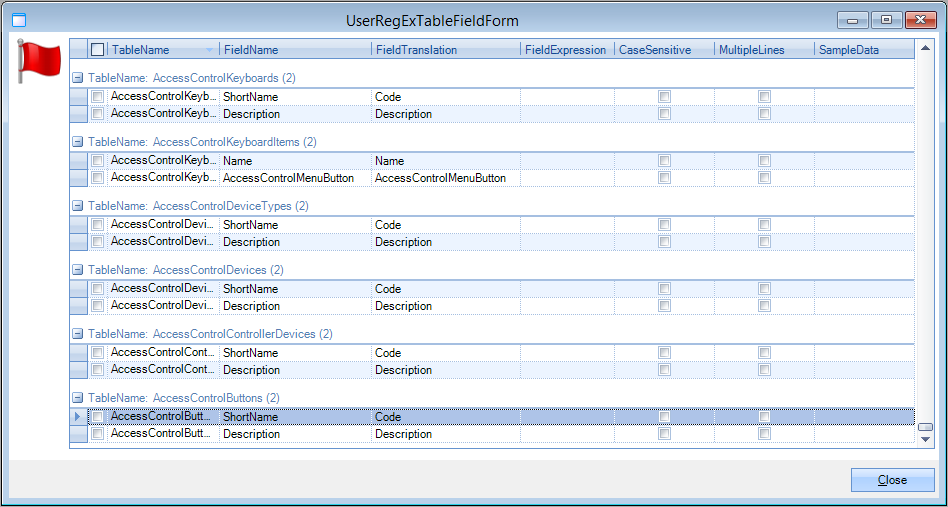Check the AccessControlKeyboards ShortName row checkbox
948x507 pixels.
pos(97,97)
